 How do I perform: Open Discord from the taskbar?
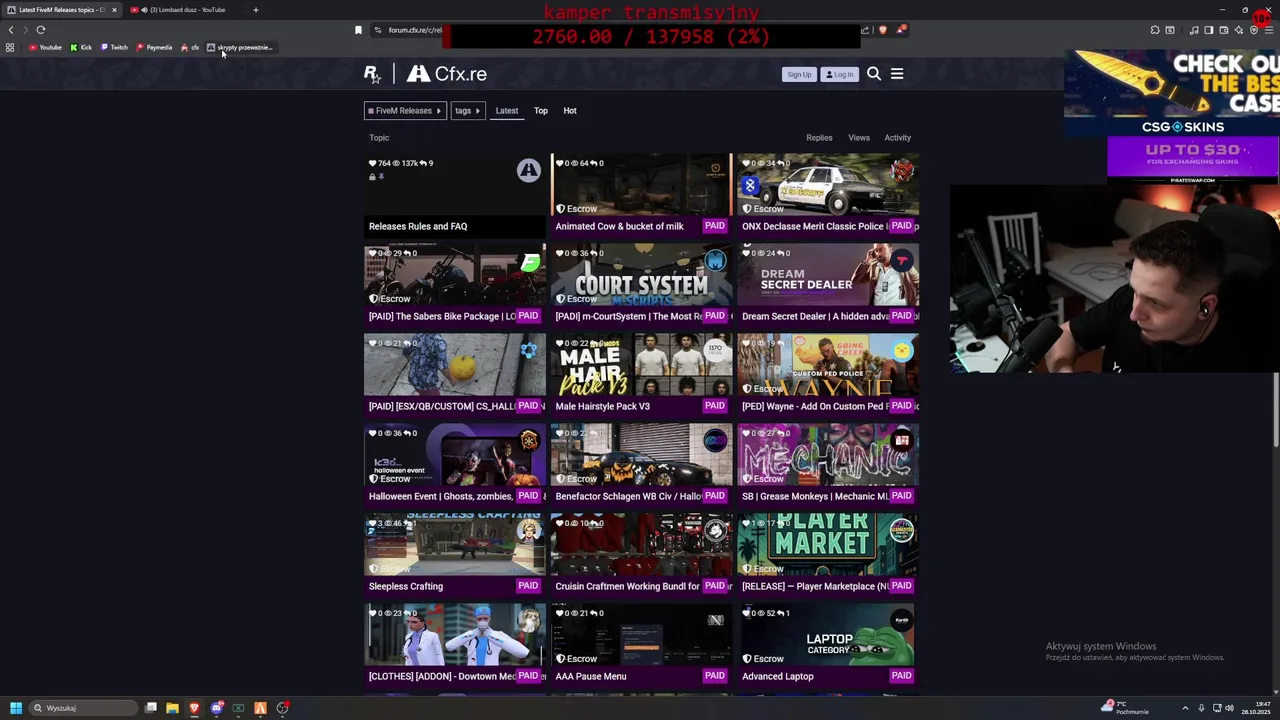click(216, 708)
